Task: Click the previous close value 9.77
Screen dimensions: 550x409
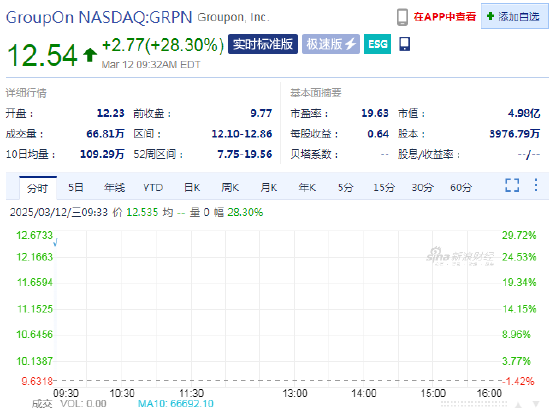Action: click(x=261, y=113)
